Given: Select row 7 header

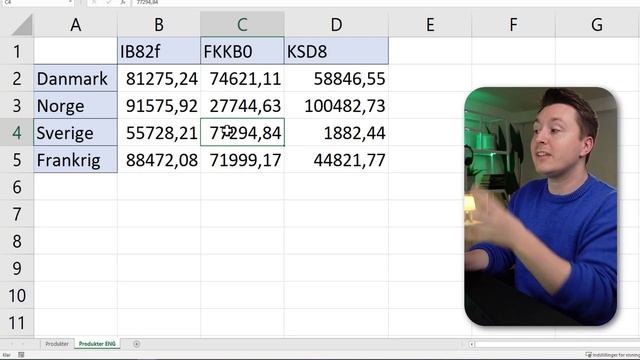Looking at the screenshot, I should point(17,214).
